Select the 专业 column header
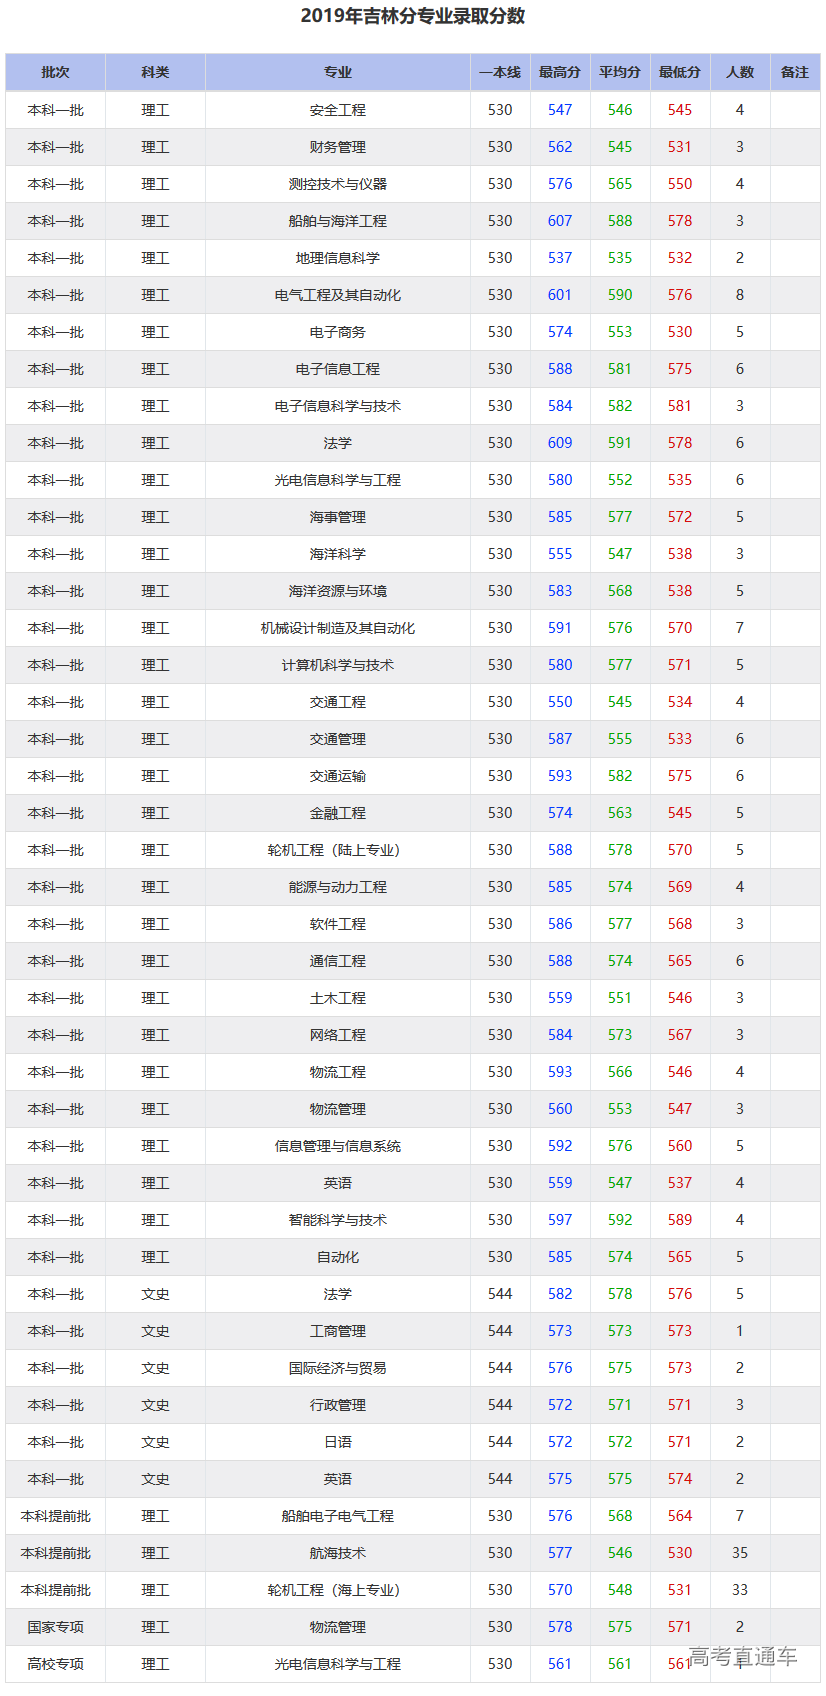The width and height of the screenshot is (826, 1696). tap(337, 72)
